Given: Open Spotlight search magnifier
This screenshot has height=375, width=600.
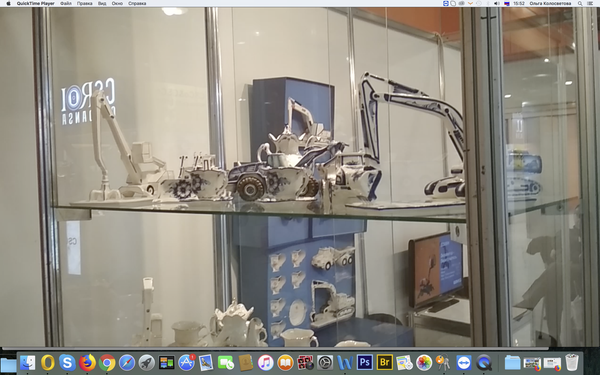Looking at the screenshot, I should pyautogui.click(x=580, y=3).
